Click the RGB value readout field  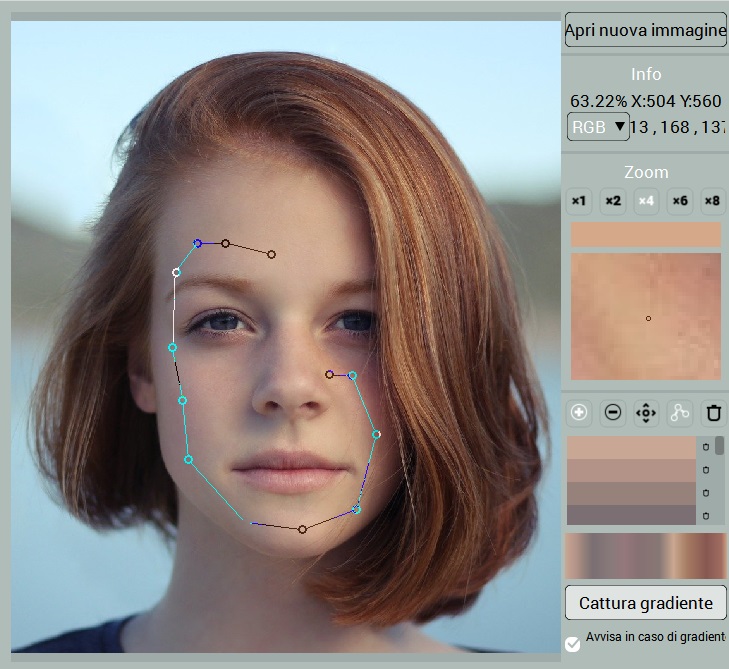point(677,126)
